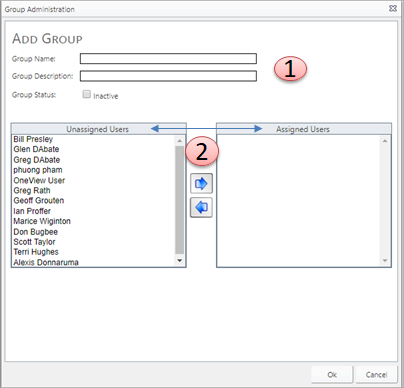The height and width of the screenshot is (388, 404).
Task: Toggle the Inactive group status checkbox
Action: [x=87, y=94]
